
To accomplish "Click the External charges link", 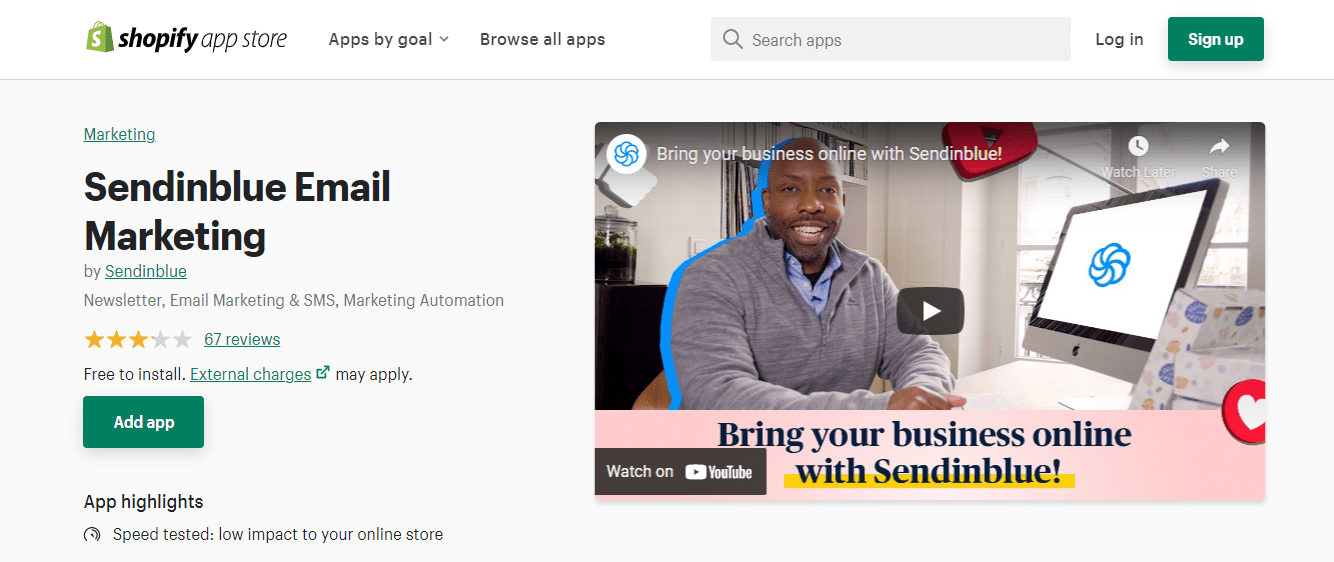I will [x=250, y=374].
